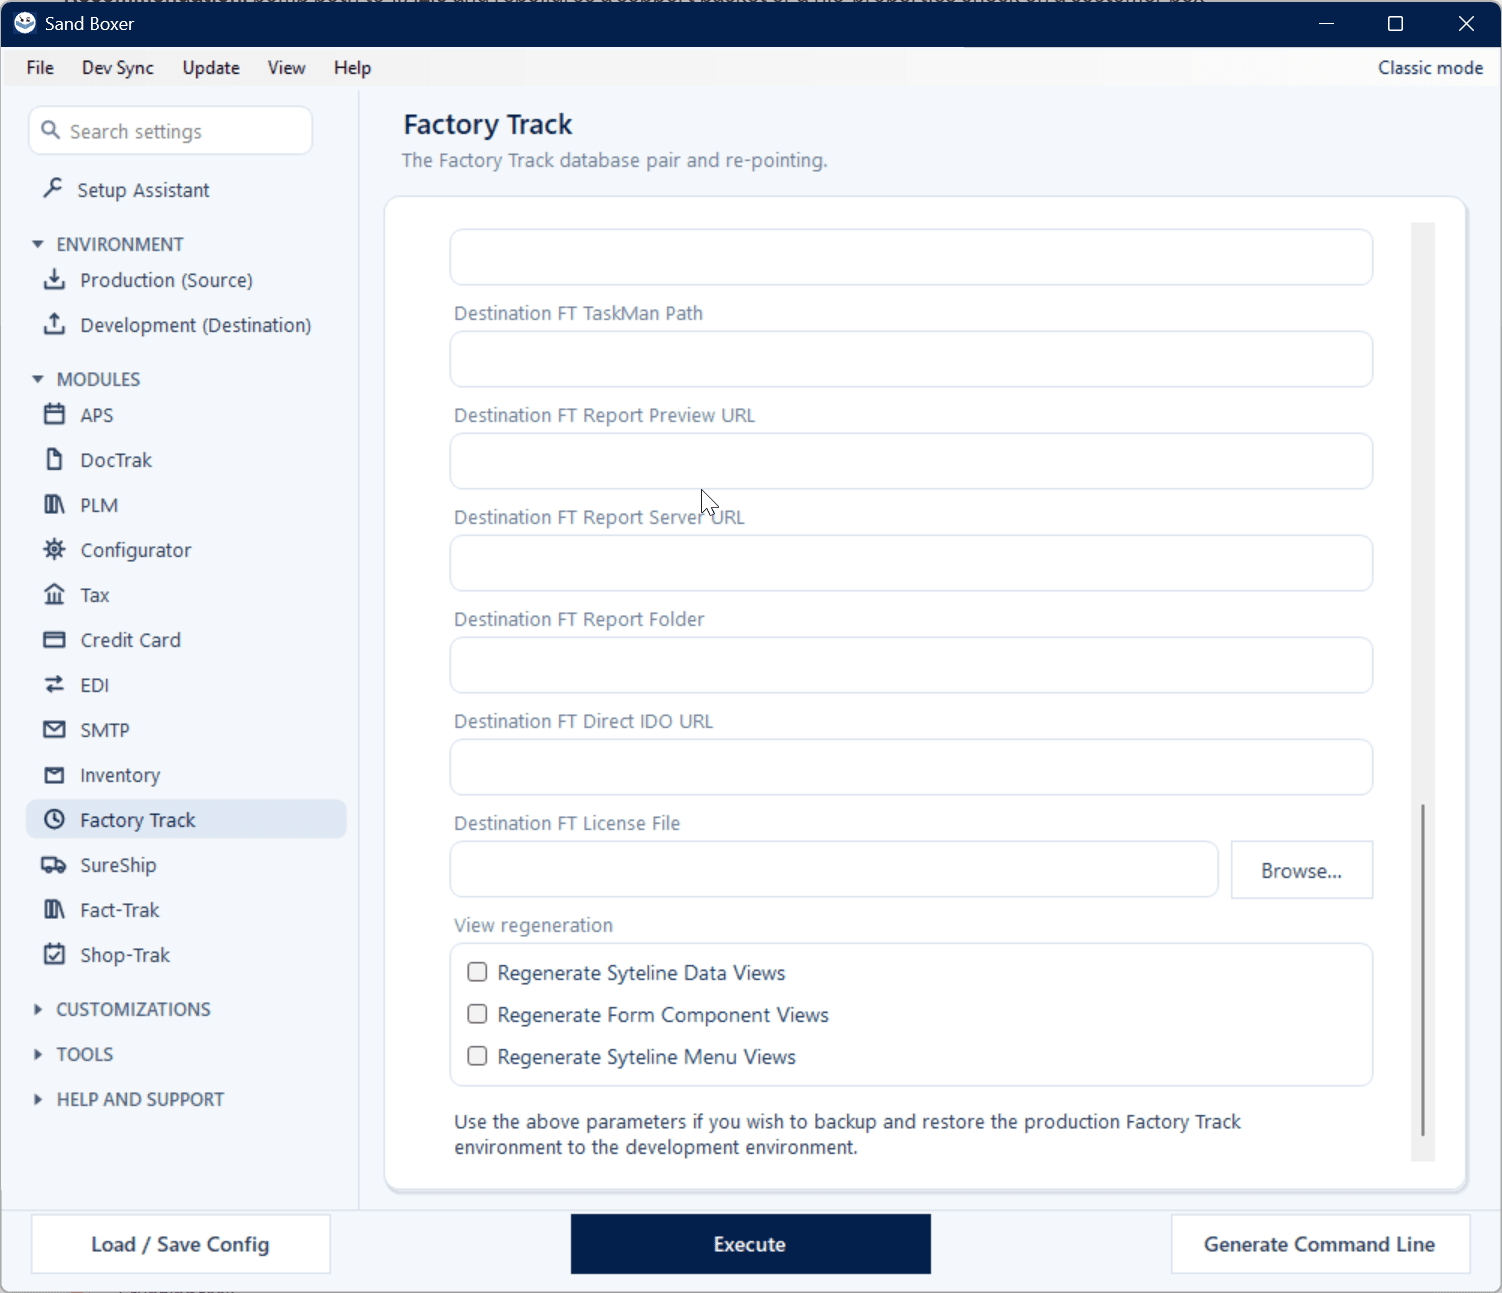Viewport: 1502px width, 1293px height.
Task: Open the File menu
Action: tap(40, 67)
